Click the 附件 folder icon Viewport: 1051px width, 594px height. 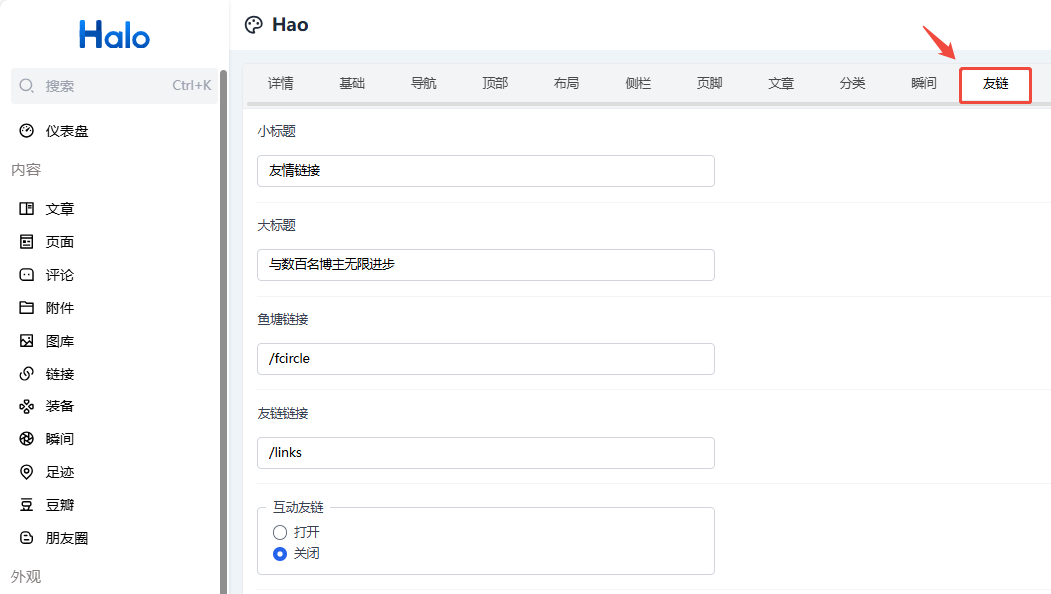pyautogui.click(x=27, y=308)
